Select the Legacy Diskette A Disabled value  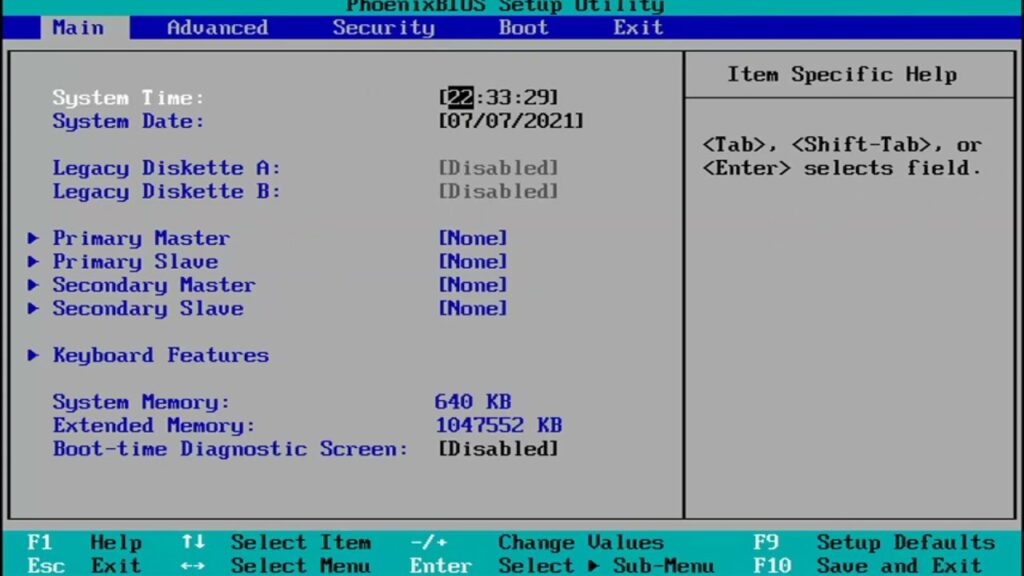(498, 167)
